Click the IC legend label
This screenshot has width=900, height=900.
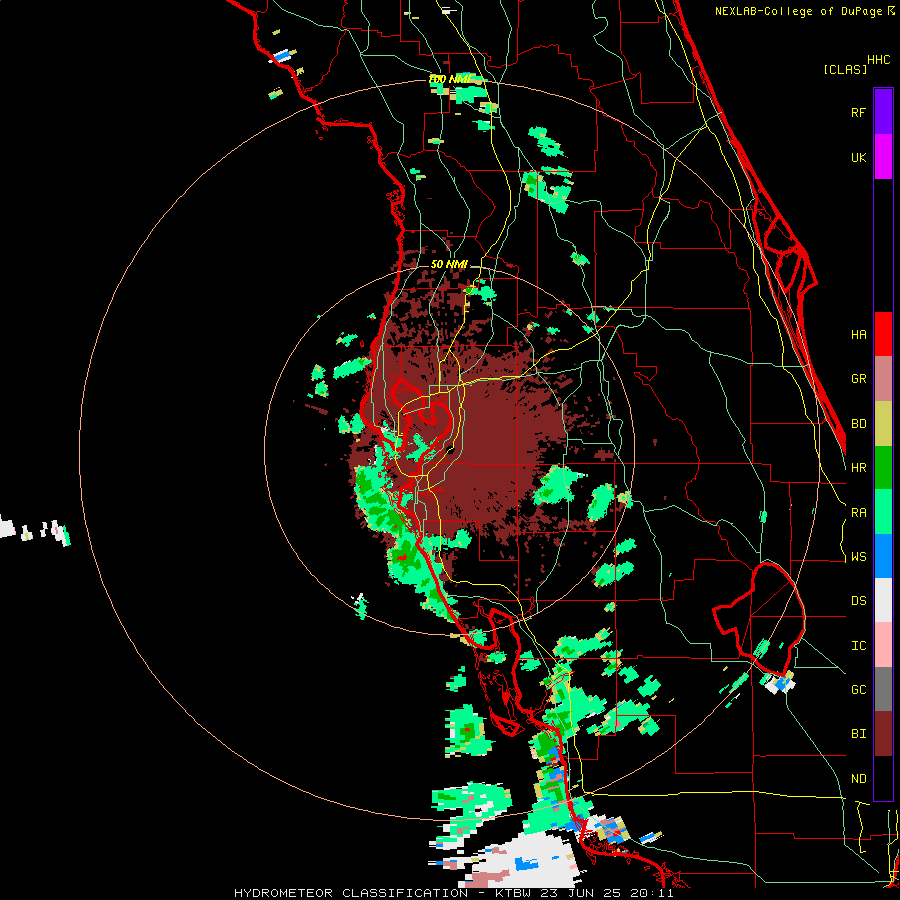pyautogui.click(x=858, y=646)
